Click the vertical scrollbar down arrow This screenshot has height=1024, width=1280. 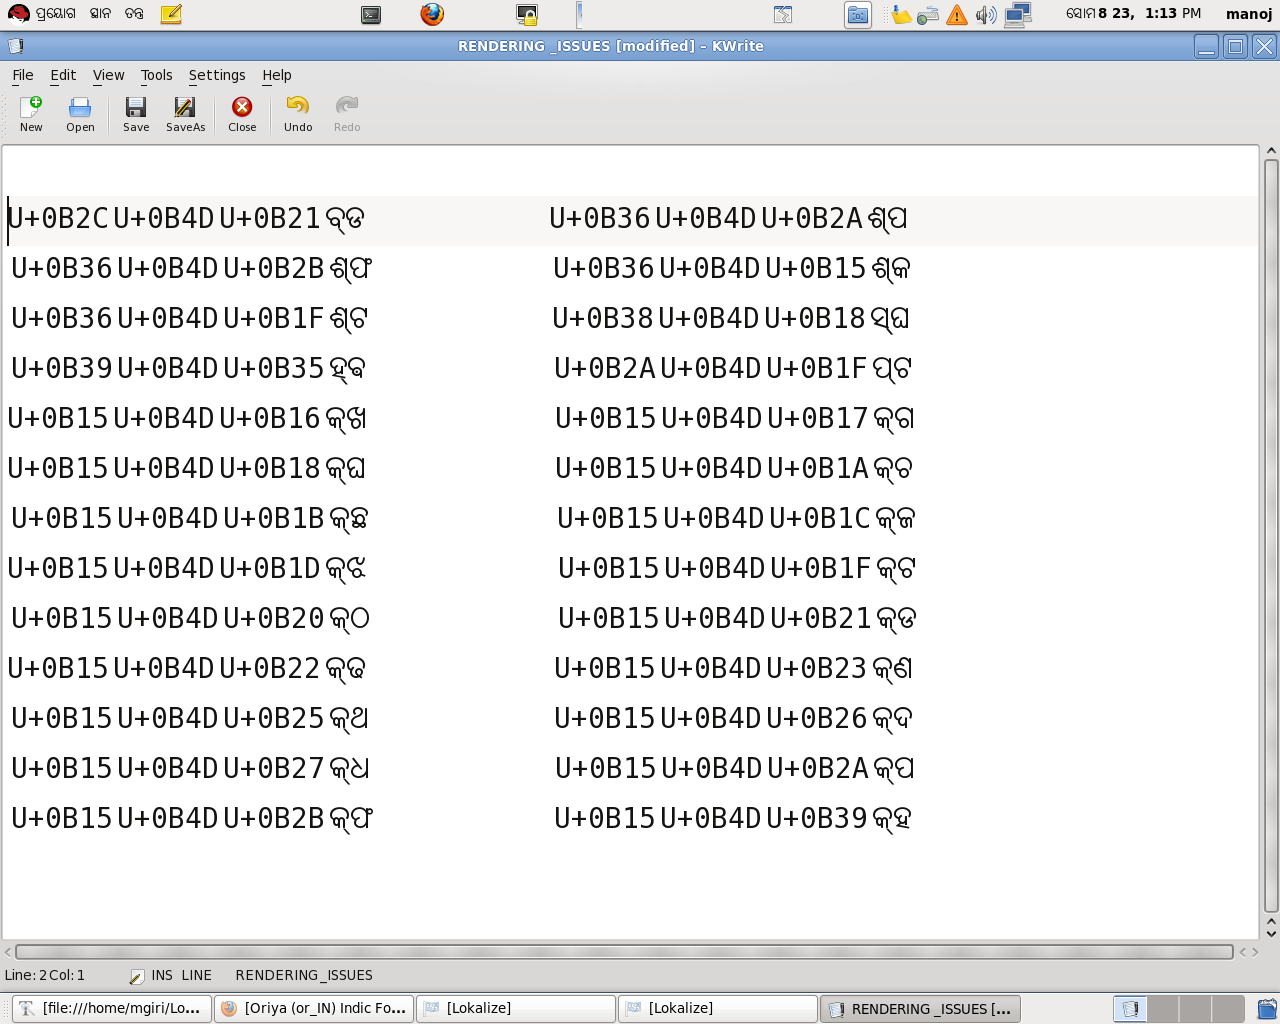click(1271, 933)
